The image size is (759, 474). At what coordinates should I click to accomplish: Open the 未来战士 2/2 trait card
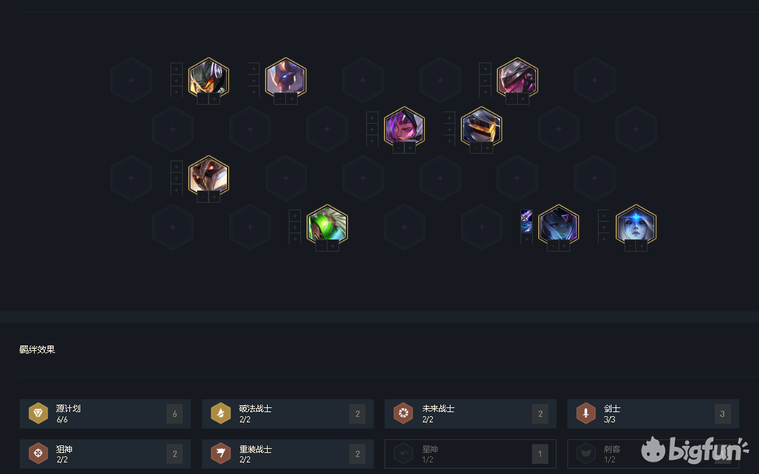471,413
